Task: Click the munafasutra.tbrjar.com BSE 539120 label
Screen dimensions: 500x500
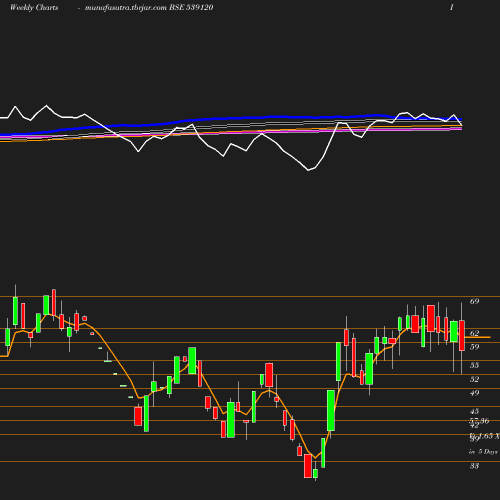Action: click(149, 8)
